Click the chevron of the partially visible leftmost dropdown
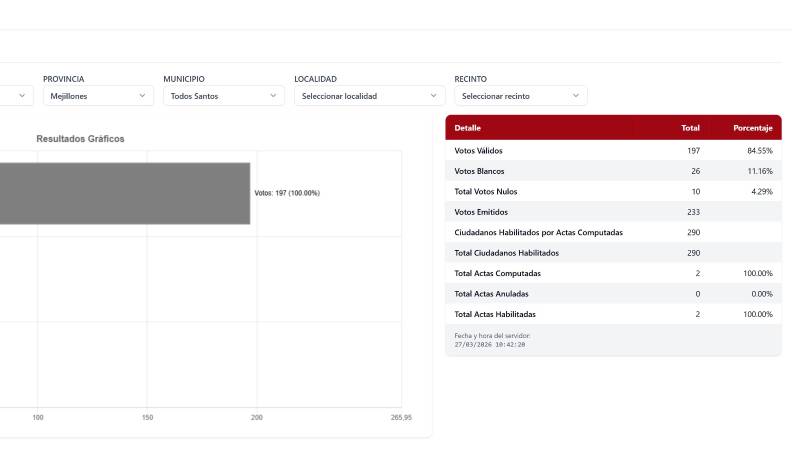The image size is (799, 450). tap(22, 96)
